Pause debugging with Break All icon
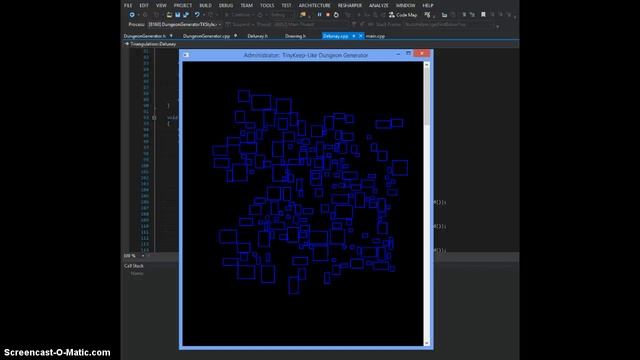The width and height of the screenshot is (640, 360). [x=319, y=15]
